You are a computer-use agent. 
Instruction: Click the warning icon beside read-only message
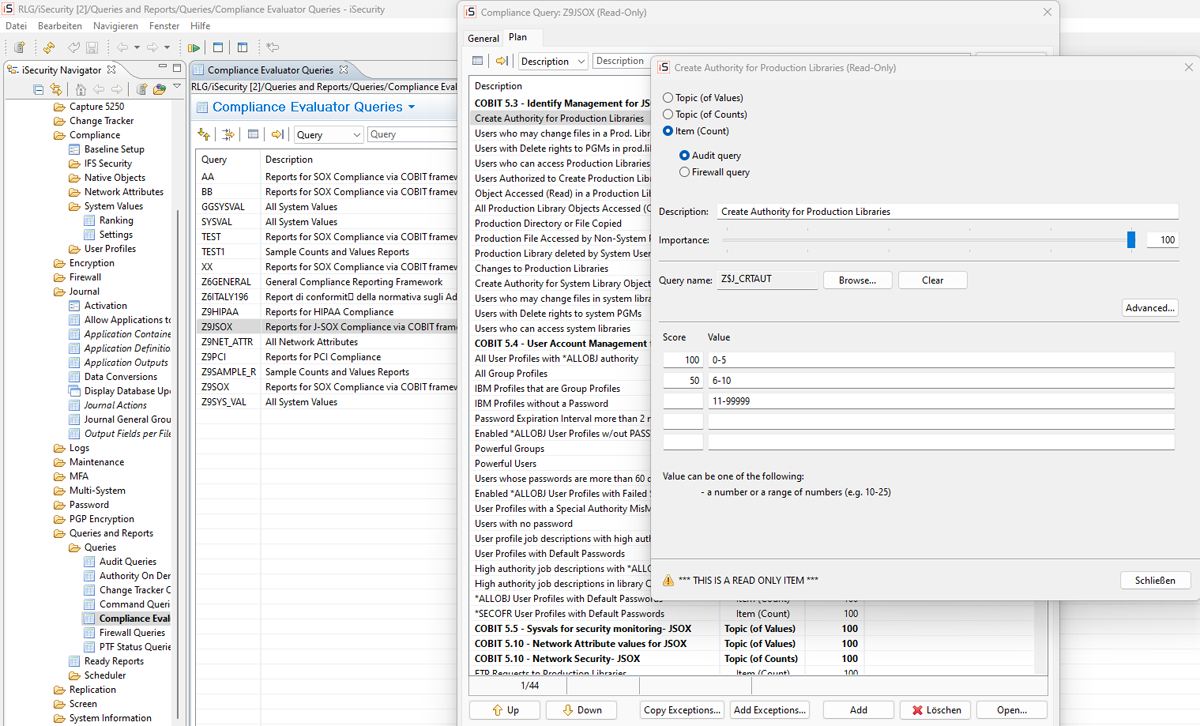point(668,580)
